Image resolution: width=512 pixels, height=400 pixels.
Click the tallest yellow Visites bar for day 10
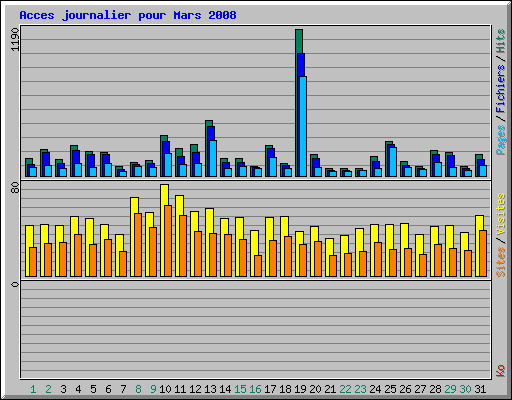[164, 194]
